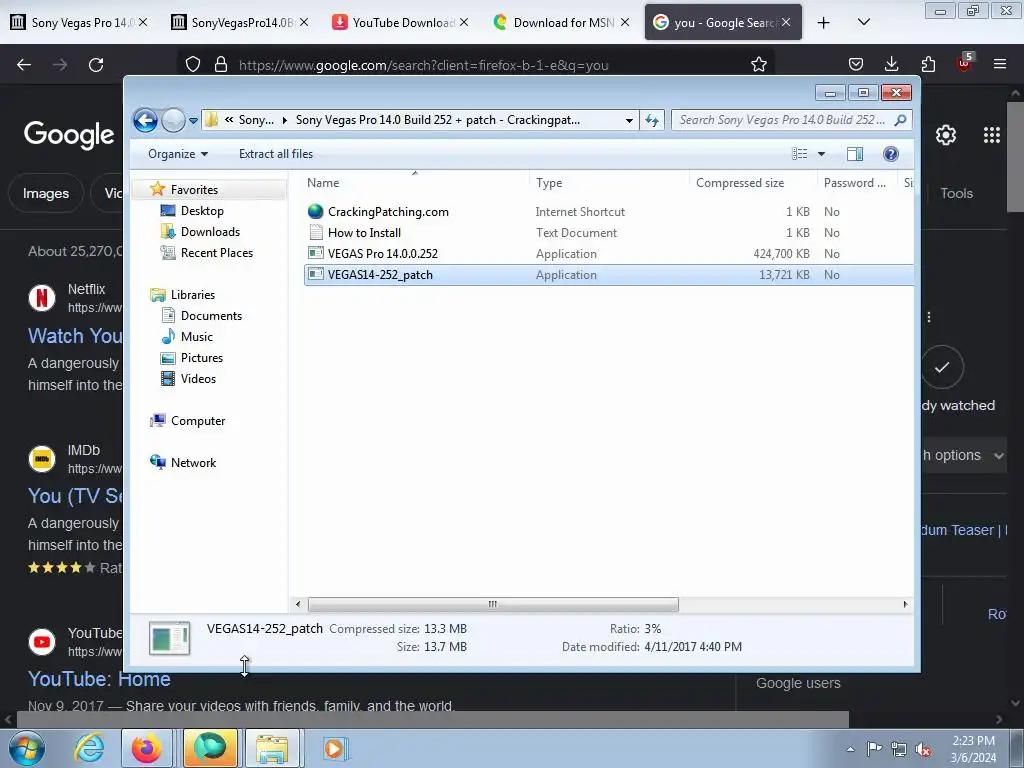The width and height of the screenshot is (1024, 768).
Task: Click the file list scroll right arrow
Action: tap(905, 605)
